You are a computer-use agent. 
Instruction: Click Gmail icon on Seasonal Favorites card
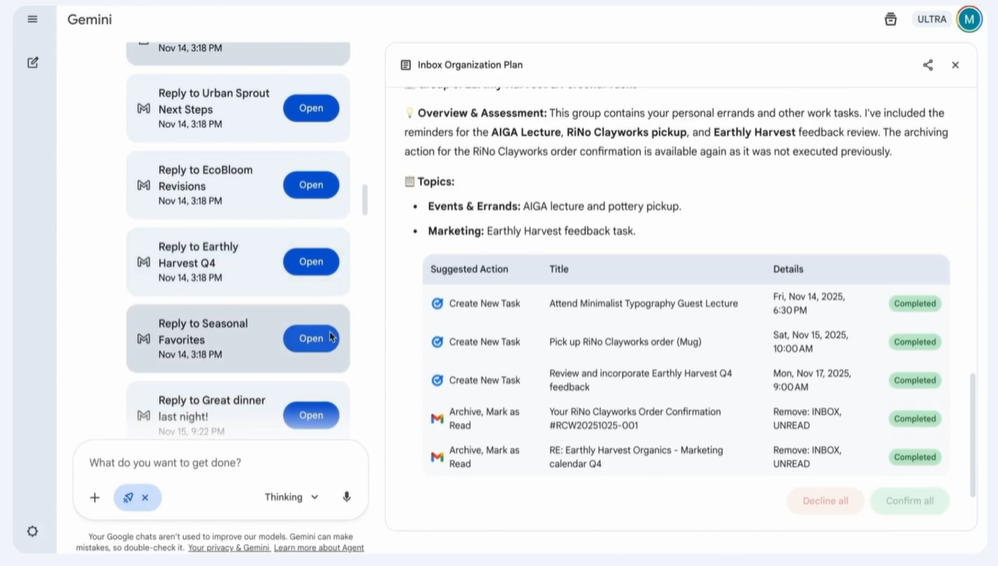click(144, 339)
